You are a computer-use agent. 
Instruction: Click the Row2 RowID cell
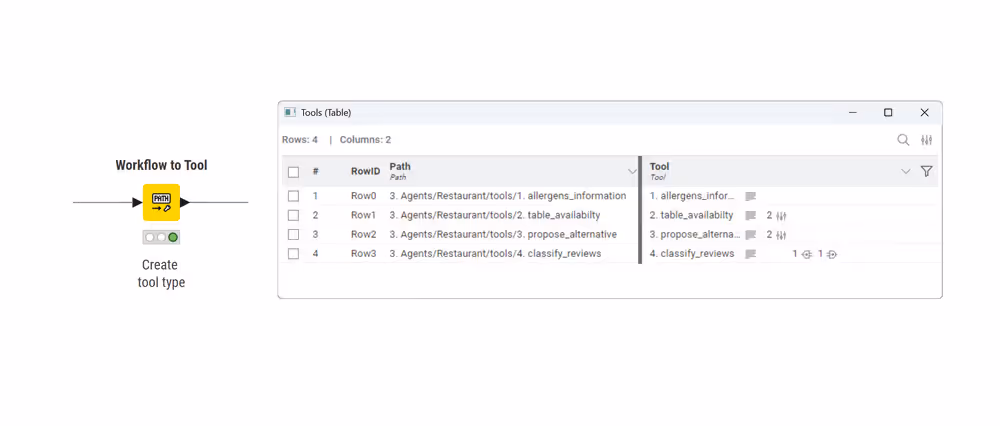pos(364,234)
